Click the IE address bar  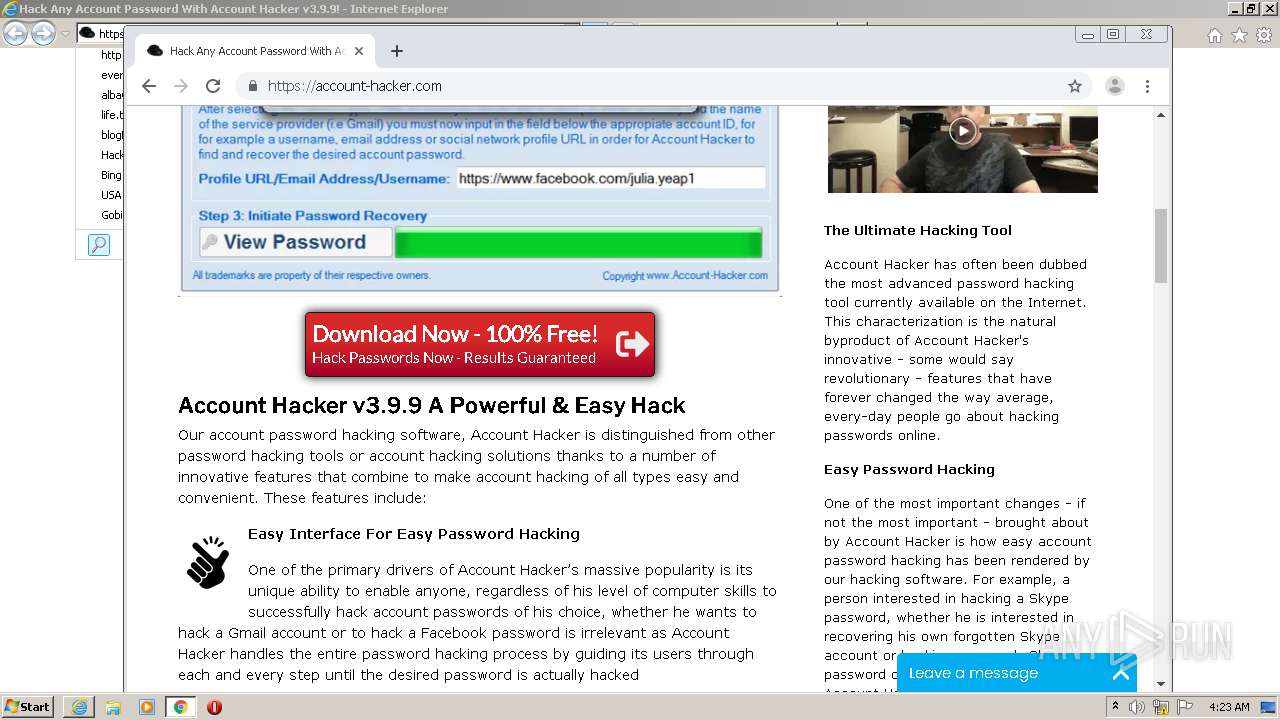tap(100, 34)
